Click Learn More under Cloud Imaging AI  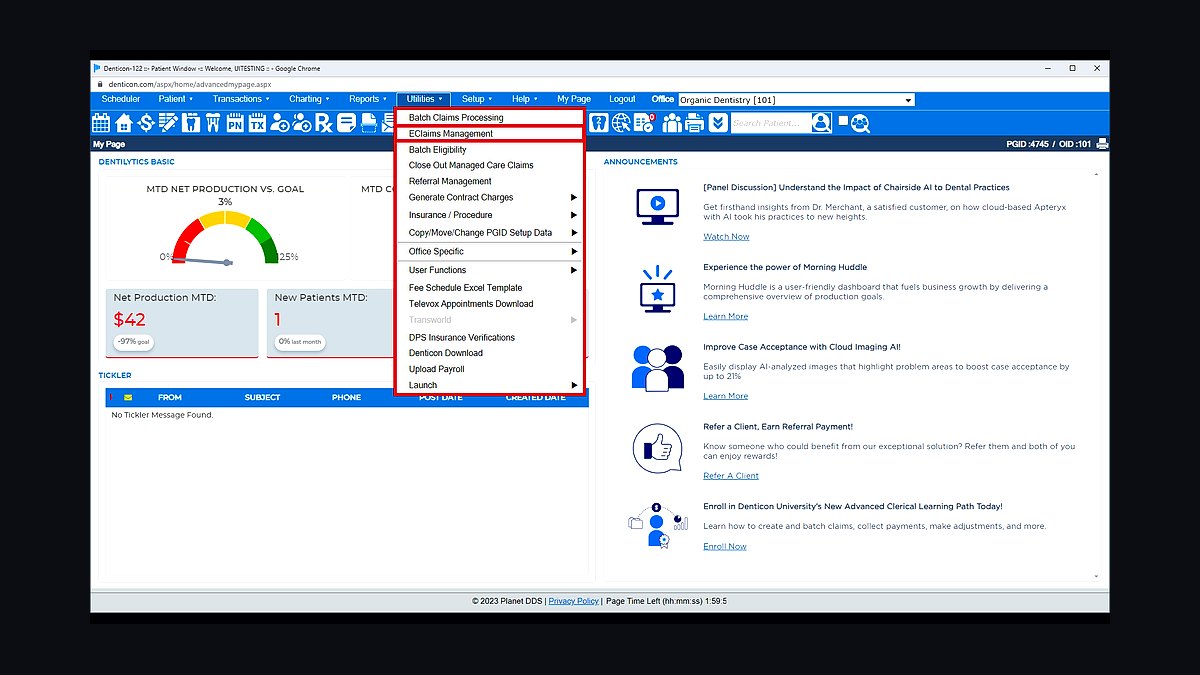tap(725, 396)
